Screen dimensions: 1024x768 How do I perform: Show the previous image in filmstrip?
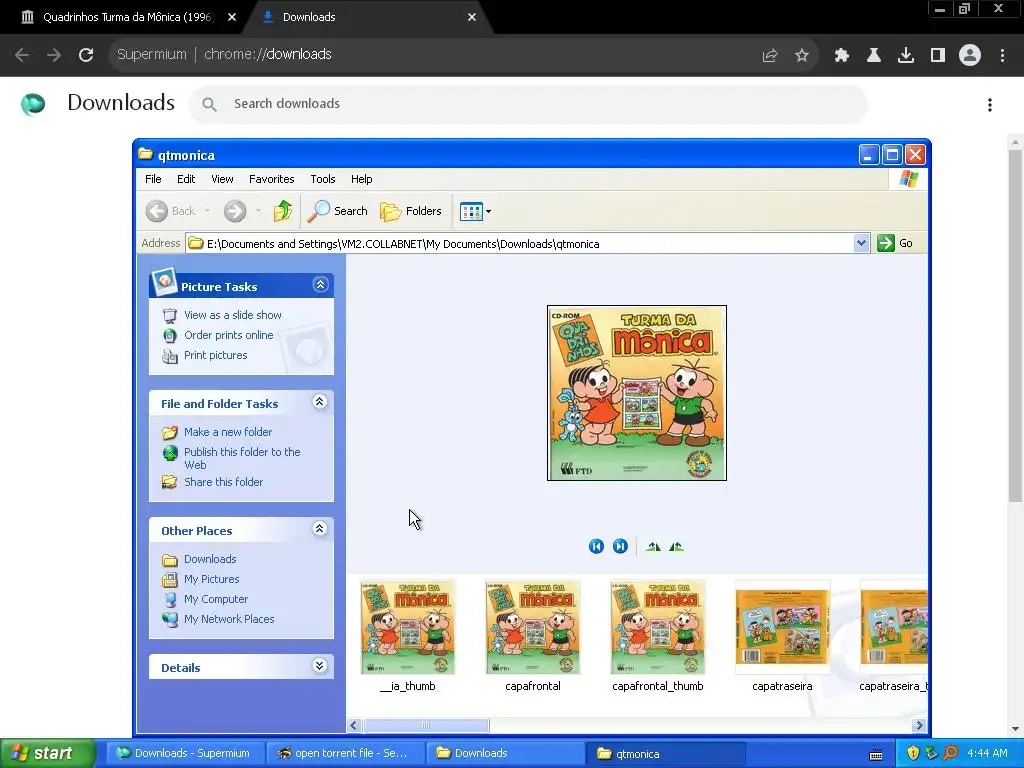(x=596, y=546)
